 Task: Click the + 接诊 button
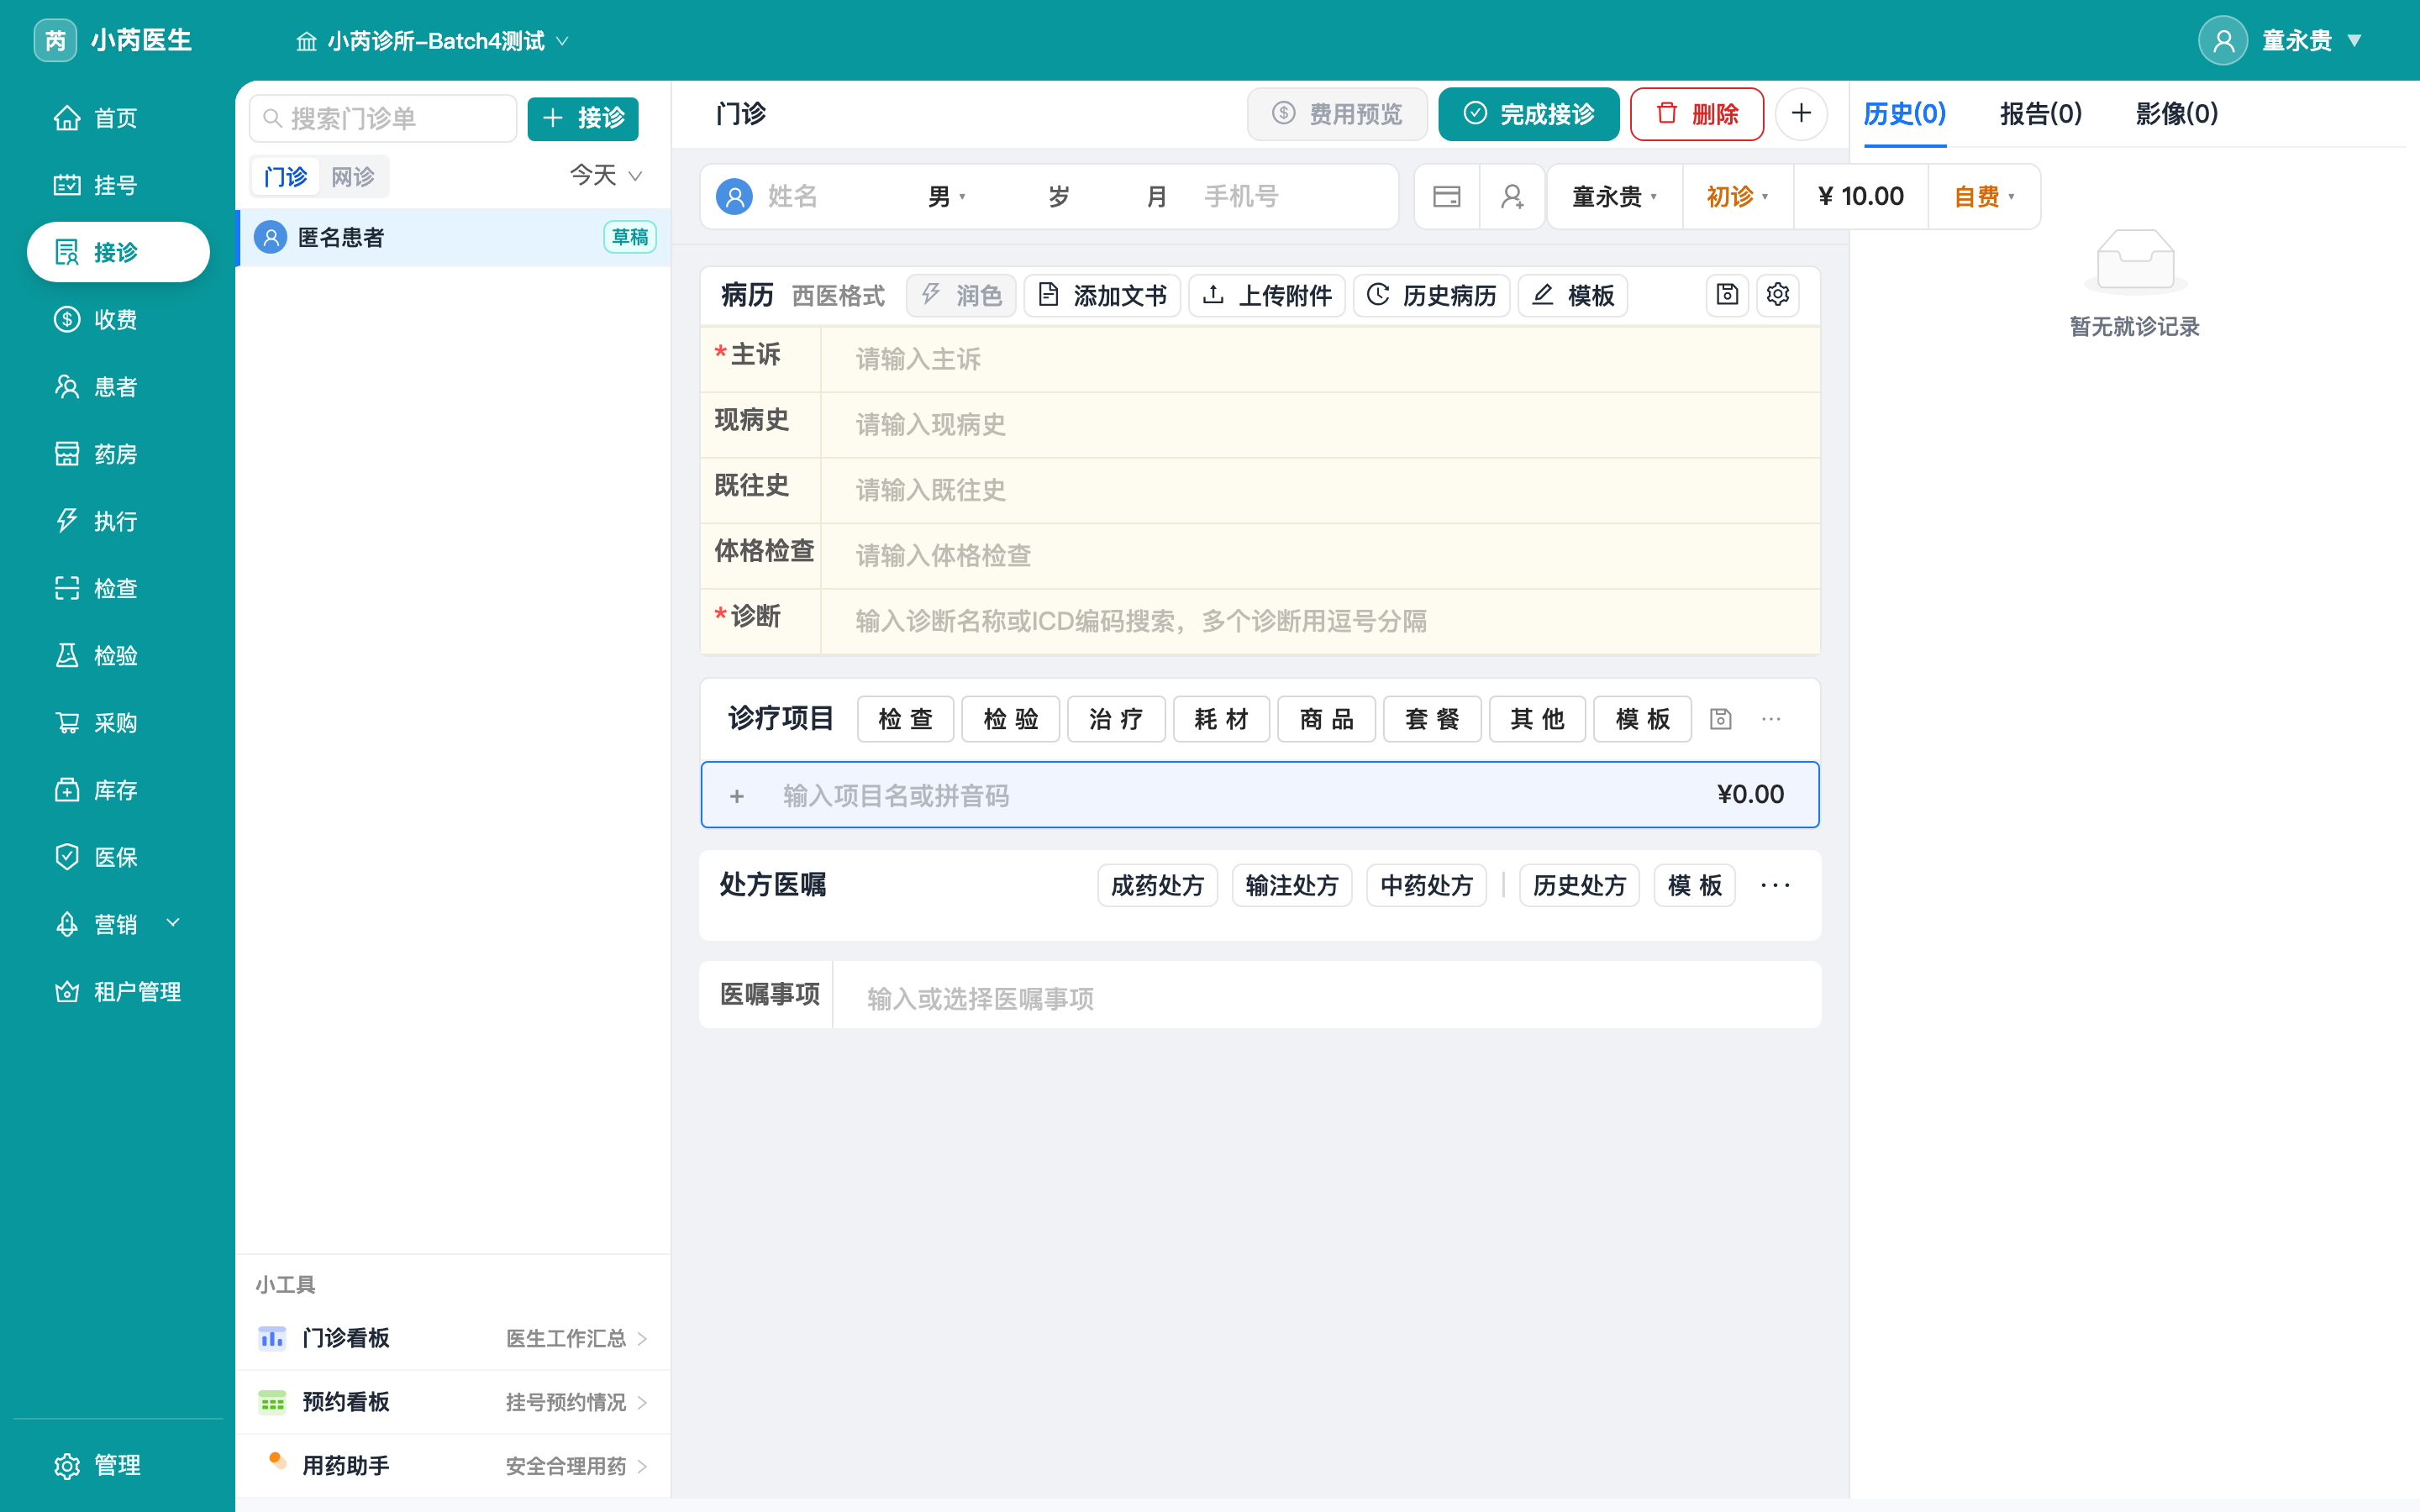(583, 118)
